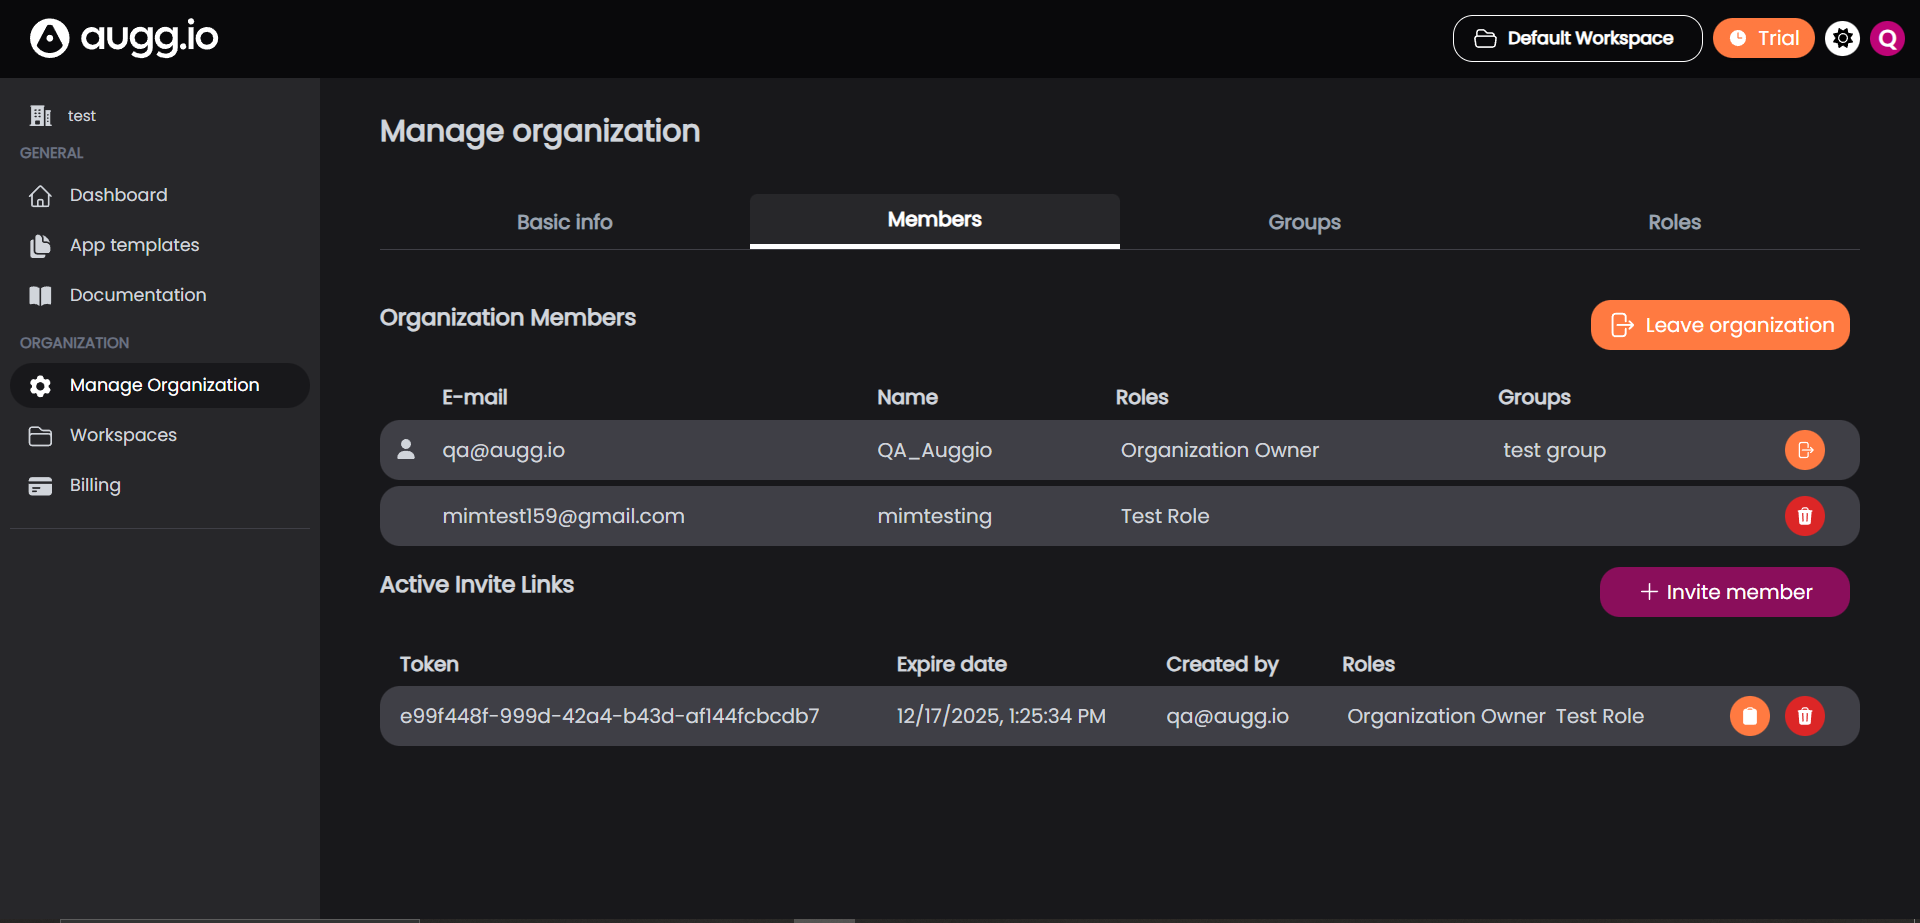Open the Roles tab
This screenshot has height=923, width=1920.
1674,222
